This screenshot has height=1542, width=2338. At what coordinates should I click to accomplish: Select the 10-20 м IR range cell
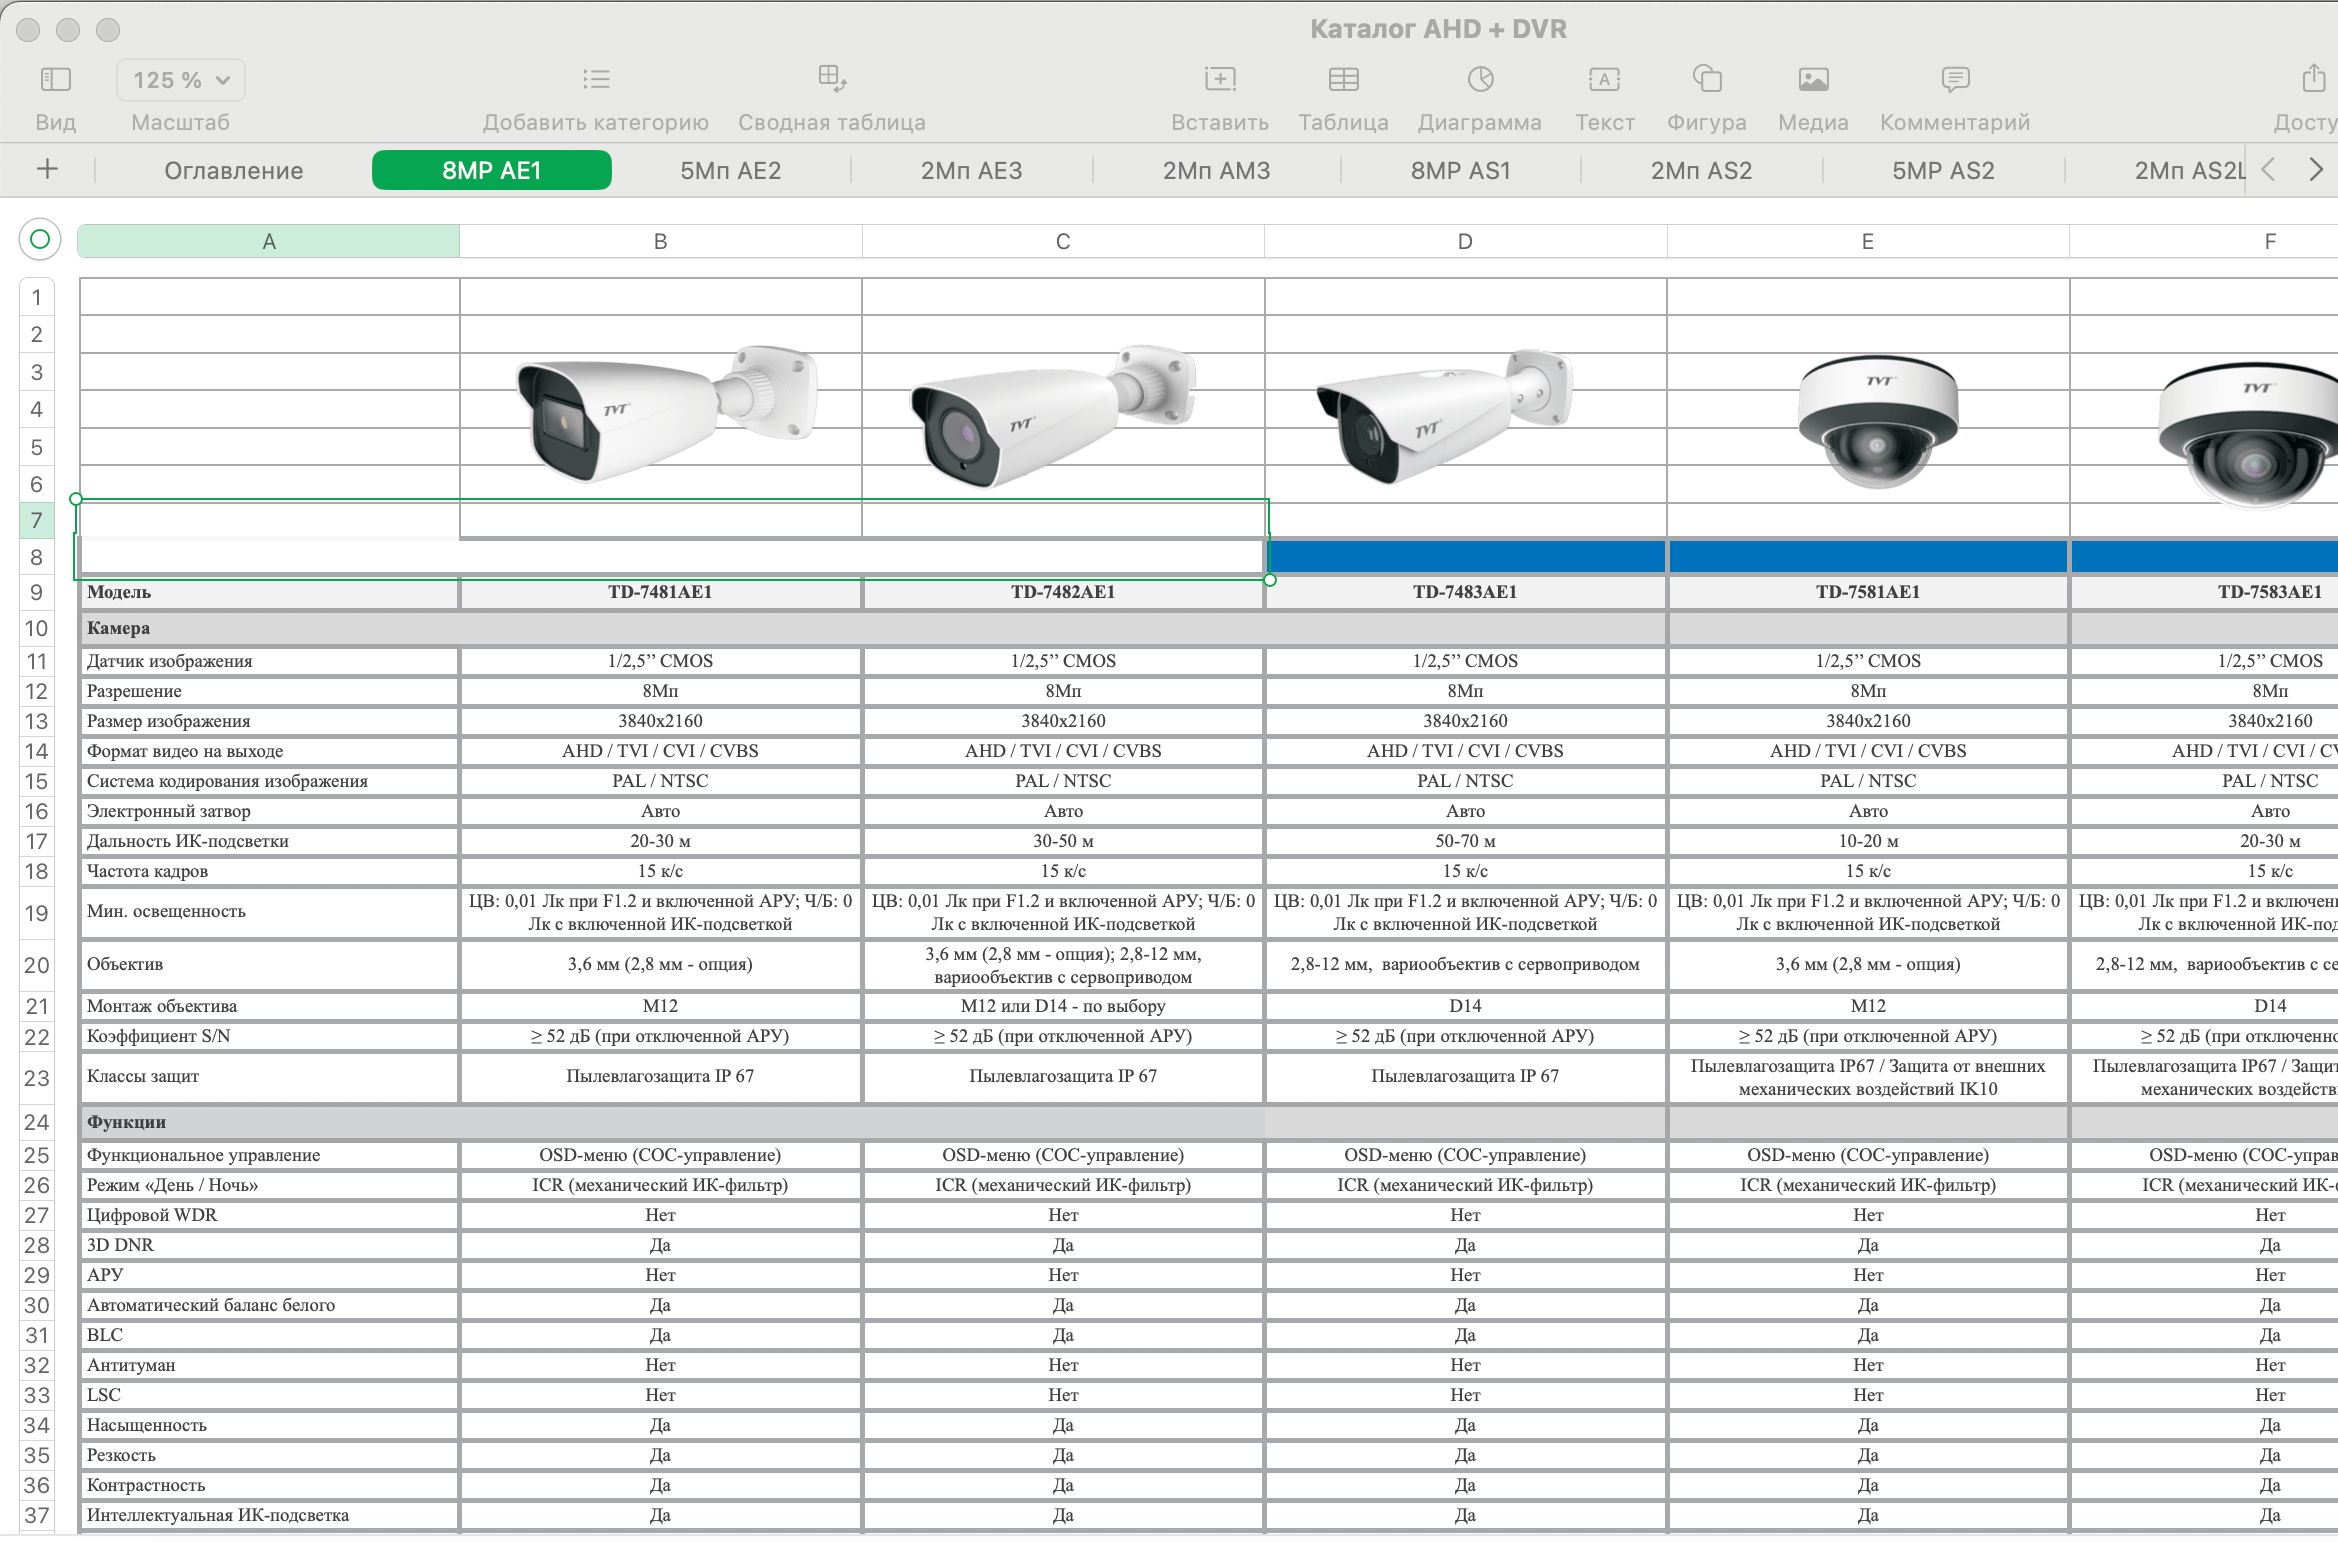point(1868,841)
